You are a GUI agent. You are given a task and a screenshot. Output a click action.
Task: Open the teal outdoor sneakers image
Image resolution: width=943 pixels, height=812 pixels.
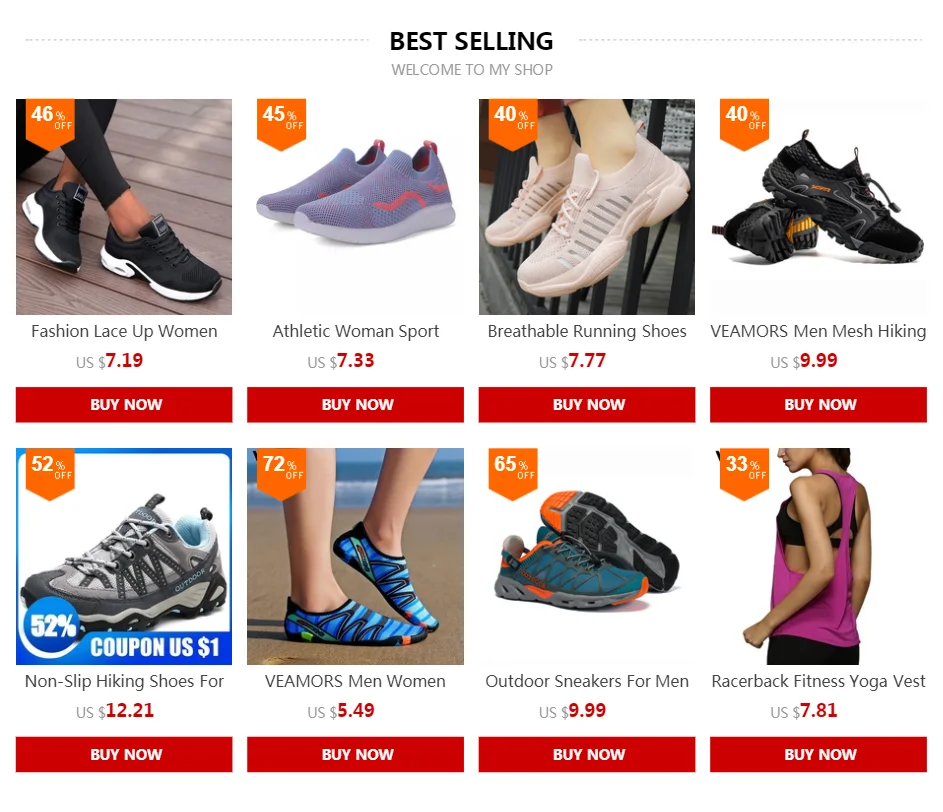[x=587, y=556]
